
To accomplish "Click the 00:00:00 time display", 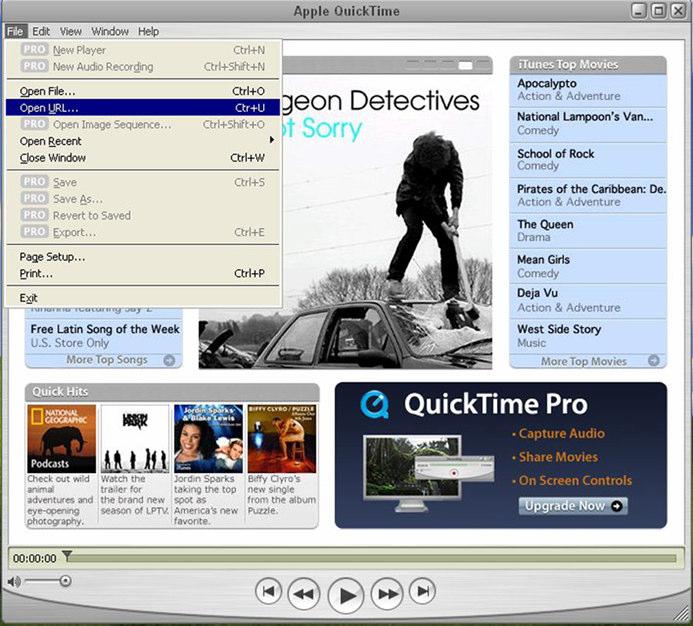I will 34,558.
